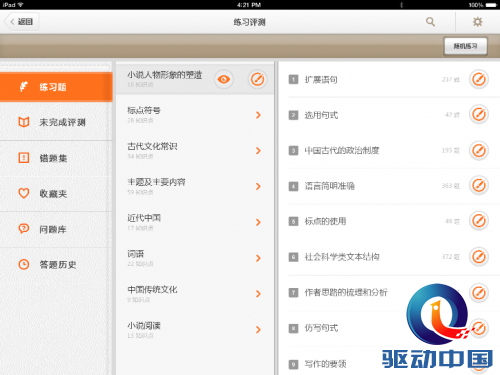Select the 标点符号 category title
500x375 pixels.
click(x=144, y=110)
